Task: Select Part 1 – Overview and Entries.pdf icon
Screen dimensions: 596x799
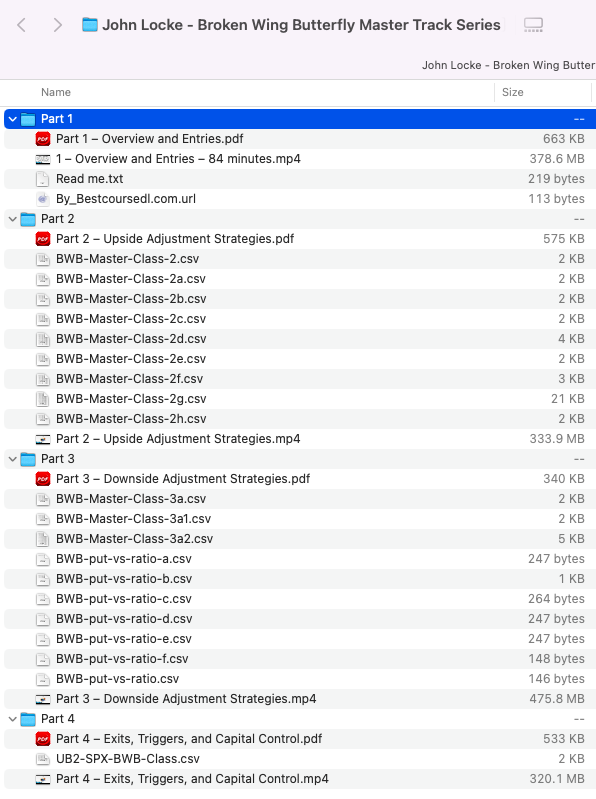Action: pyautogui.click(x=43, y=139)
